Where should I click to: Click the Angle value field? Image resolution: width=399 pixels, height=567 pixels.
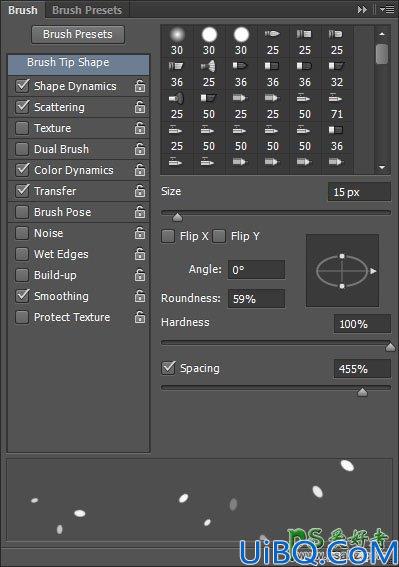[256, 270]
